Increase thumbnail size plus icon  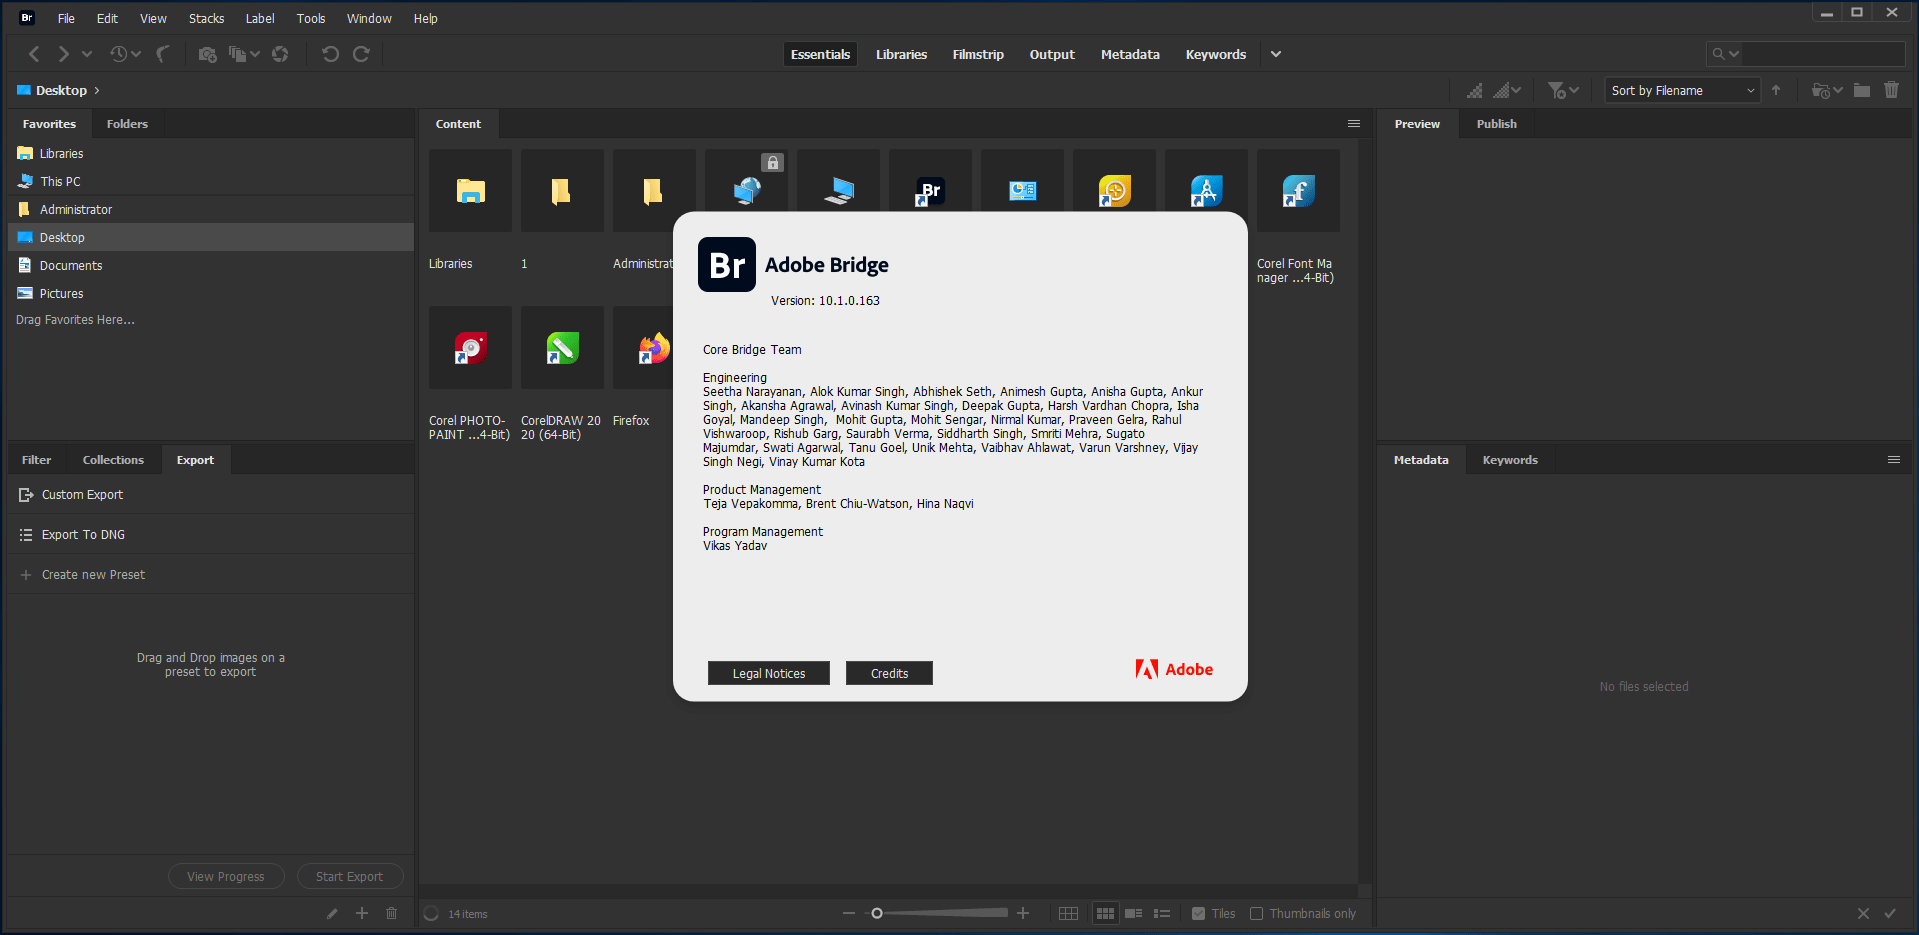pos(1023,913)
